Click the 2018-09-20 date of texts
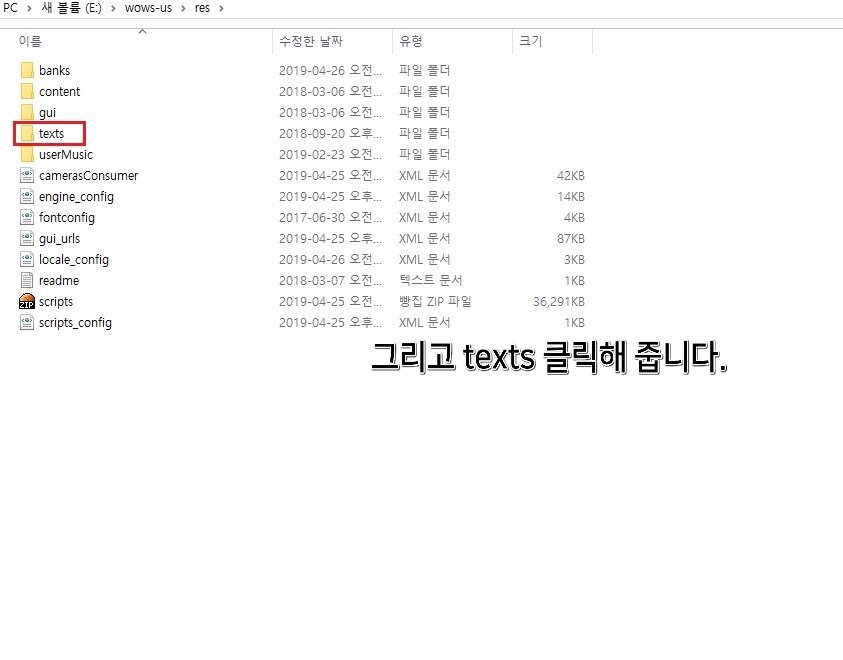843x660 pixels. click(x=330, y=133)
